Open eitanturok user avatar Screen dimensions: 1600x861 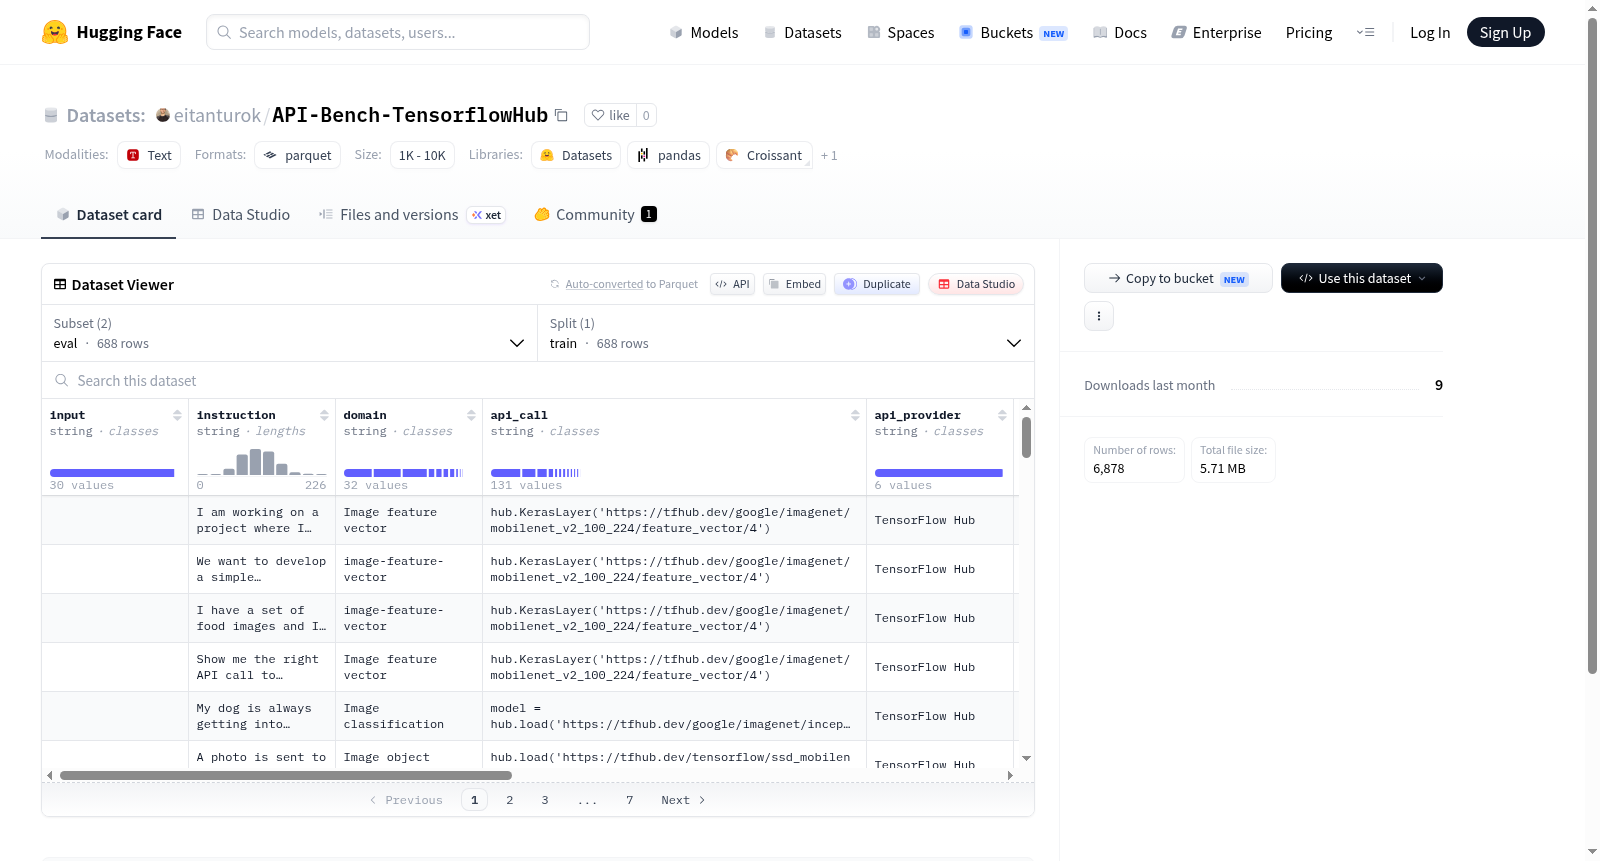[x=163, y=115]
